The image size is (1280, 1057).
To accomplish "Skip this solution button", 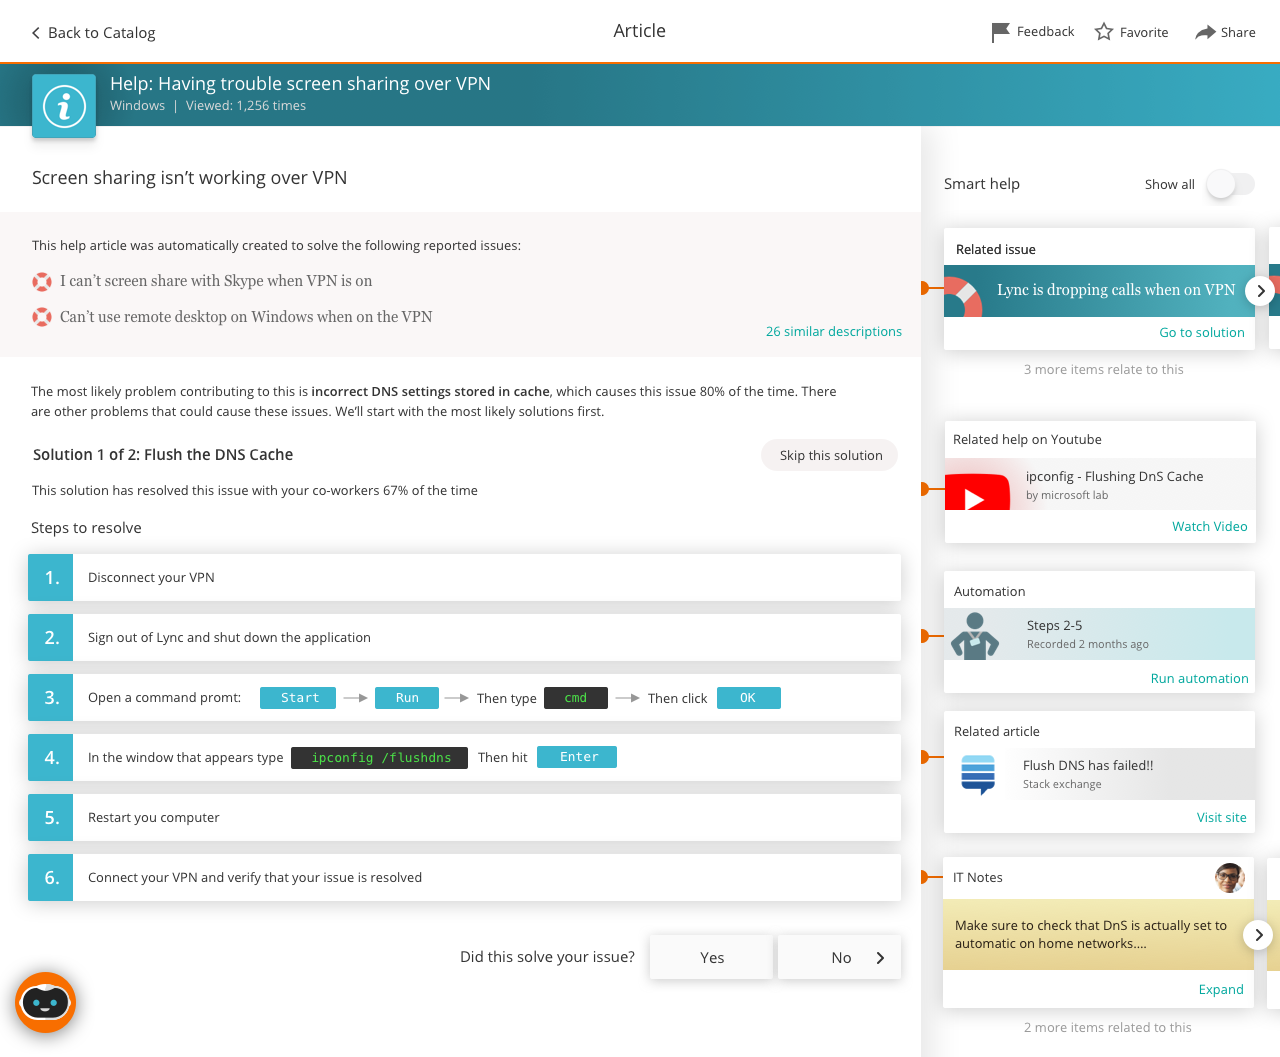I will point(830,455).
